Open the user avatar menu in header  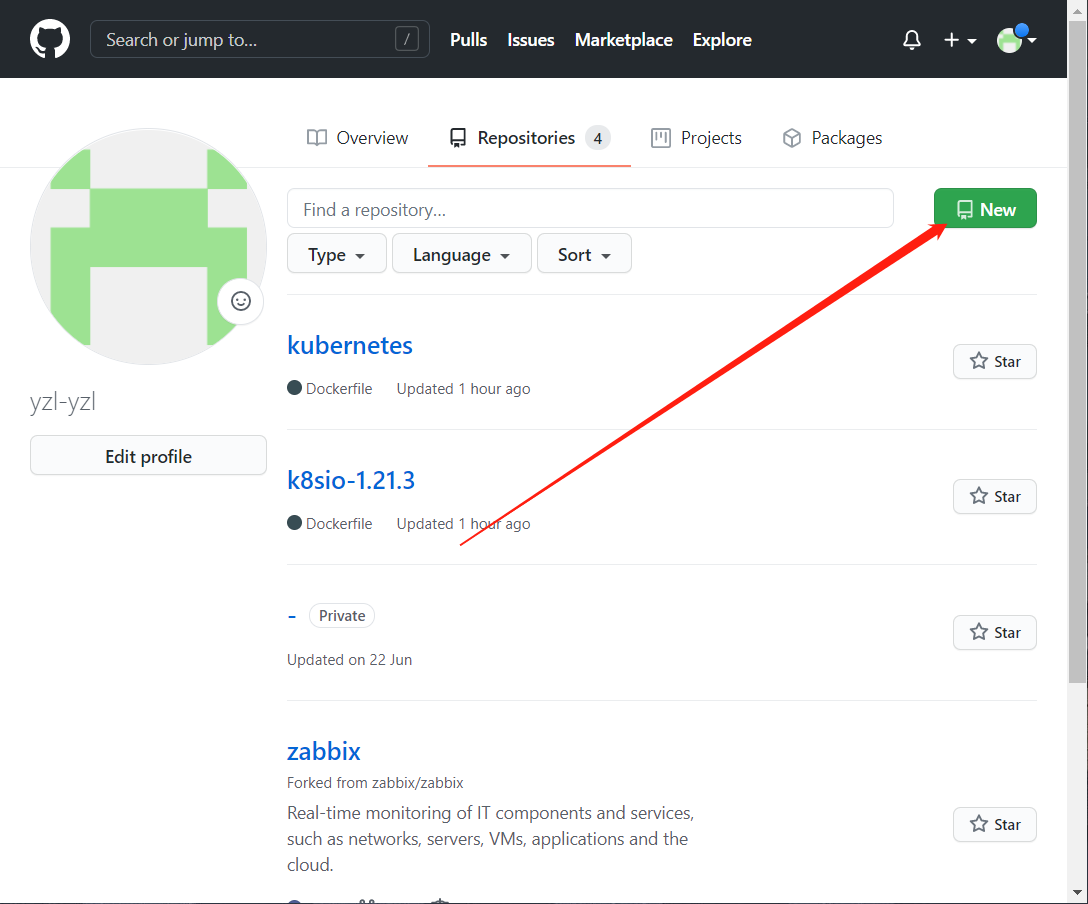[x=1017, y=40]
